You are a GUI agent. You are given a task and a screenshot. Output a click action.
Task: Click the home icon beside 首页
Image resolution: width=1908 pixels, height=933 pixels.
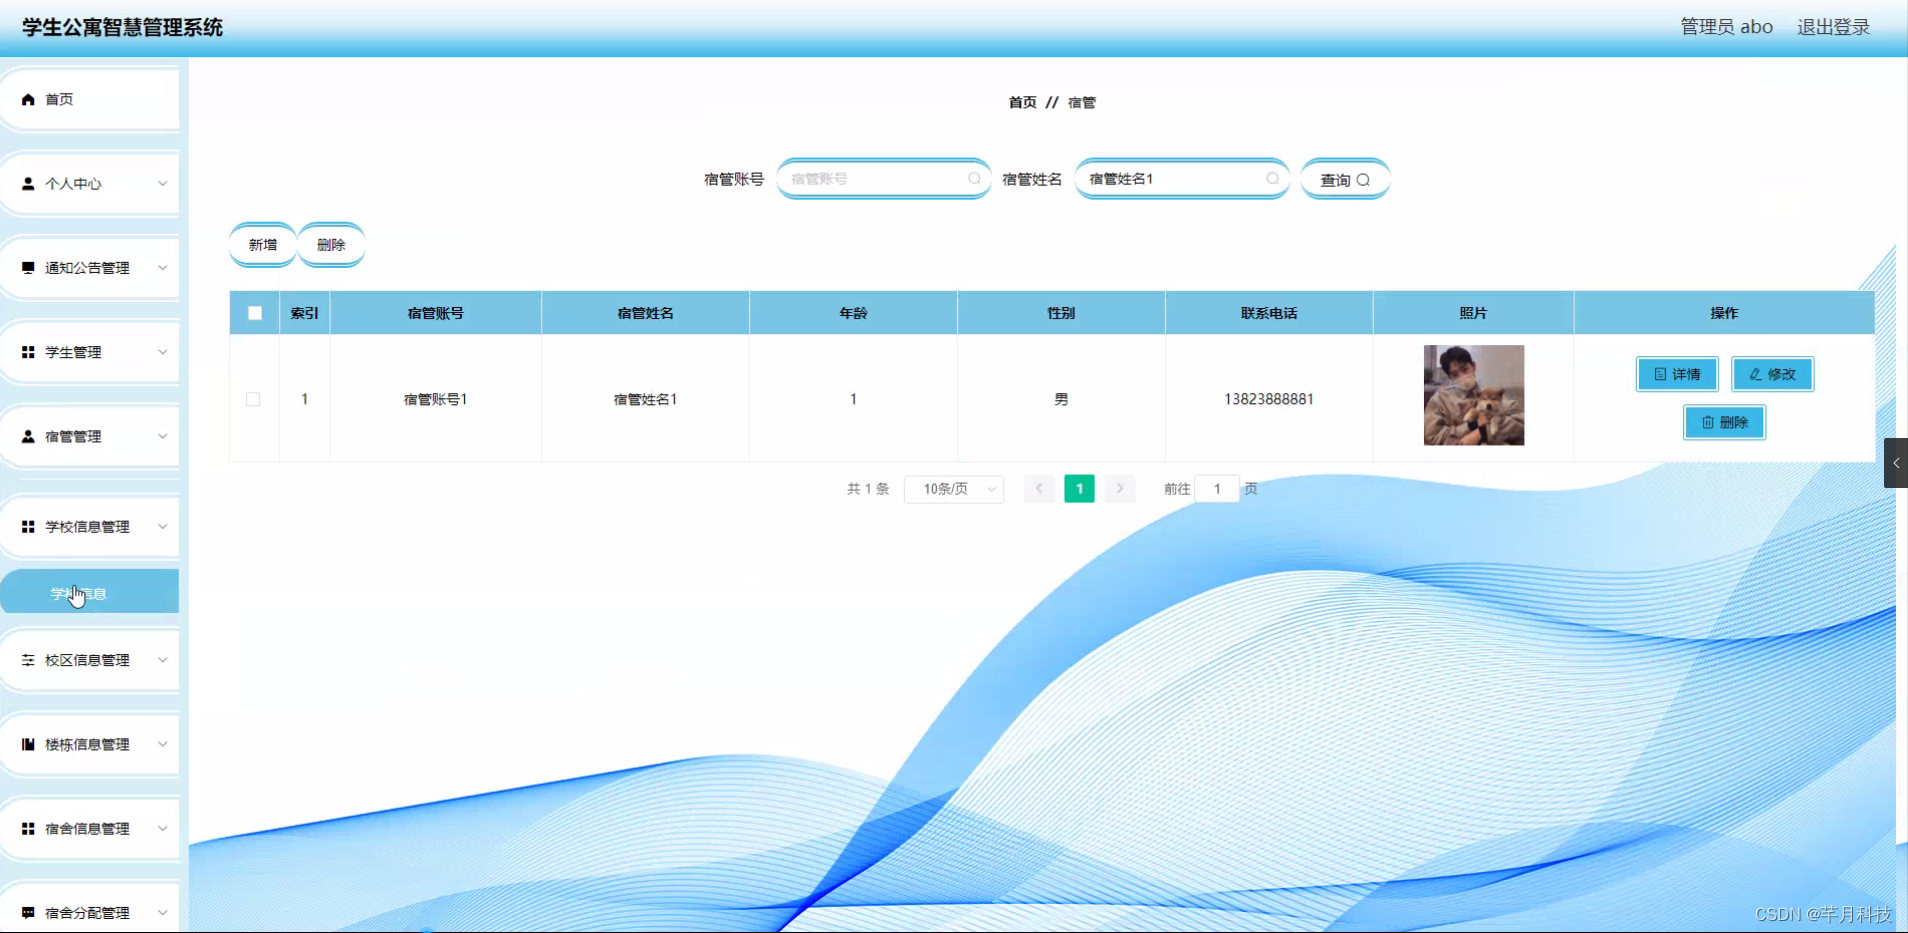coord(27,98)
